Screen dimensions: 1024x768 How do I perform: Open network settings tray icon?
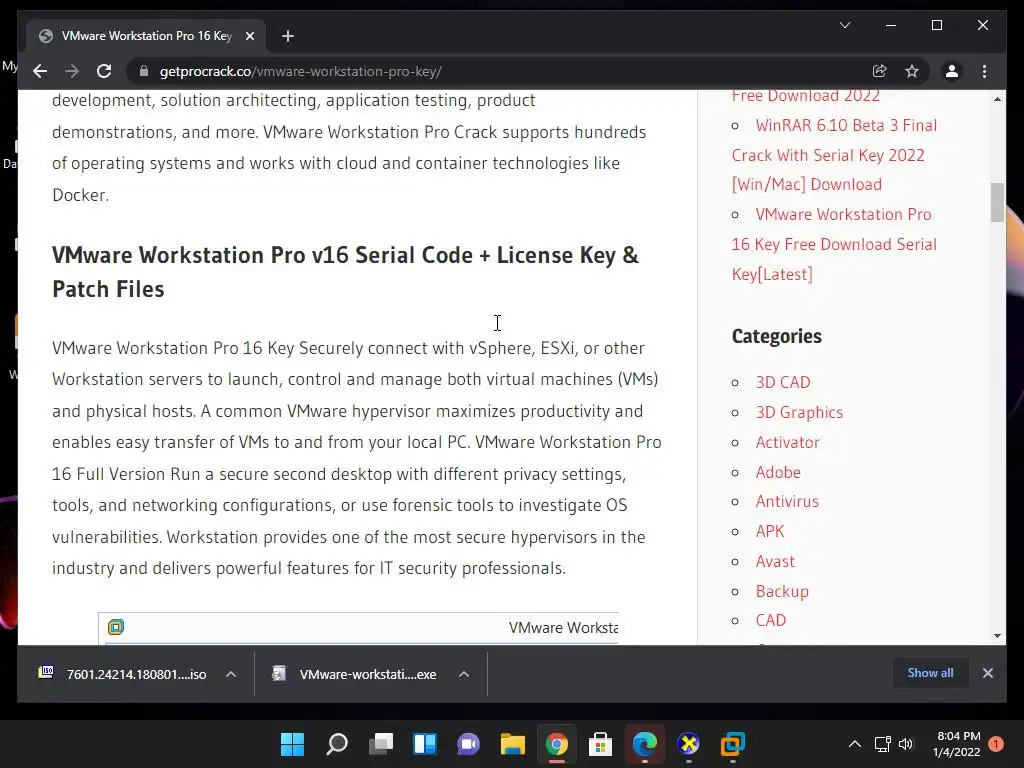pyautogui.click(x=883, y=744)
